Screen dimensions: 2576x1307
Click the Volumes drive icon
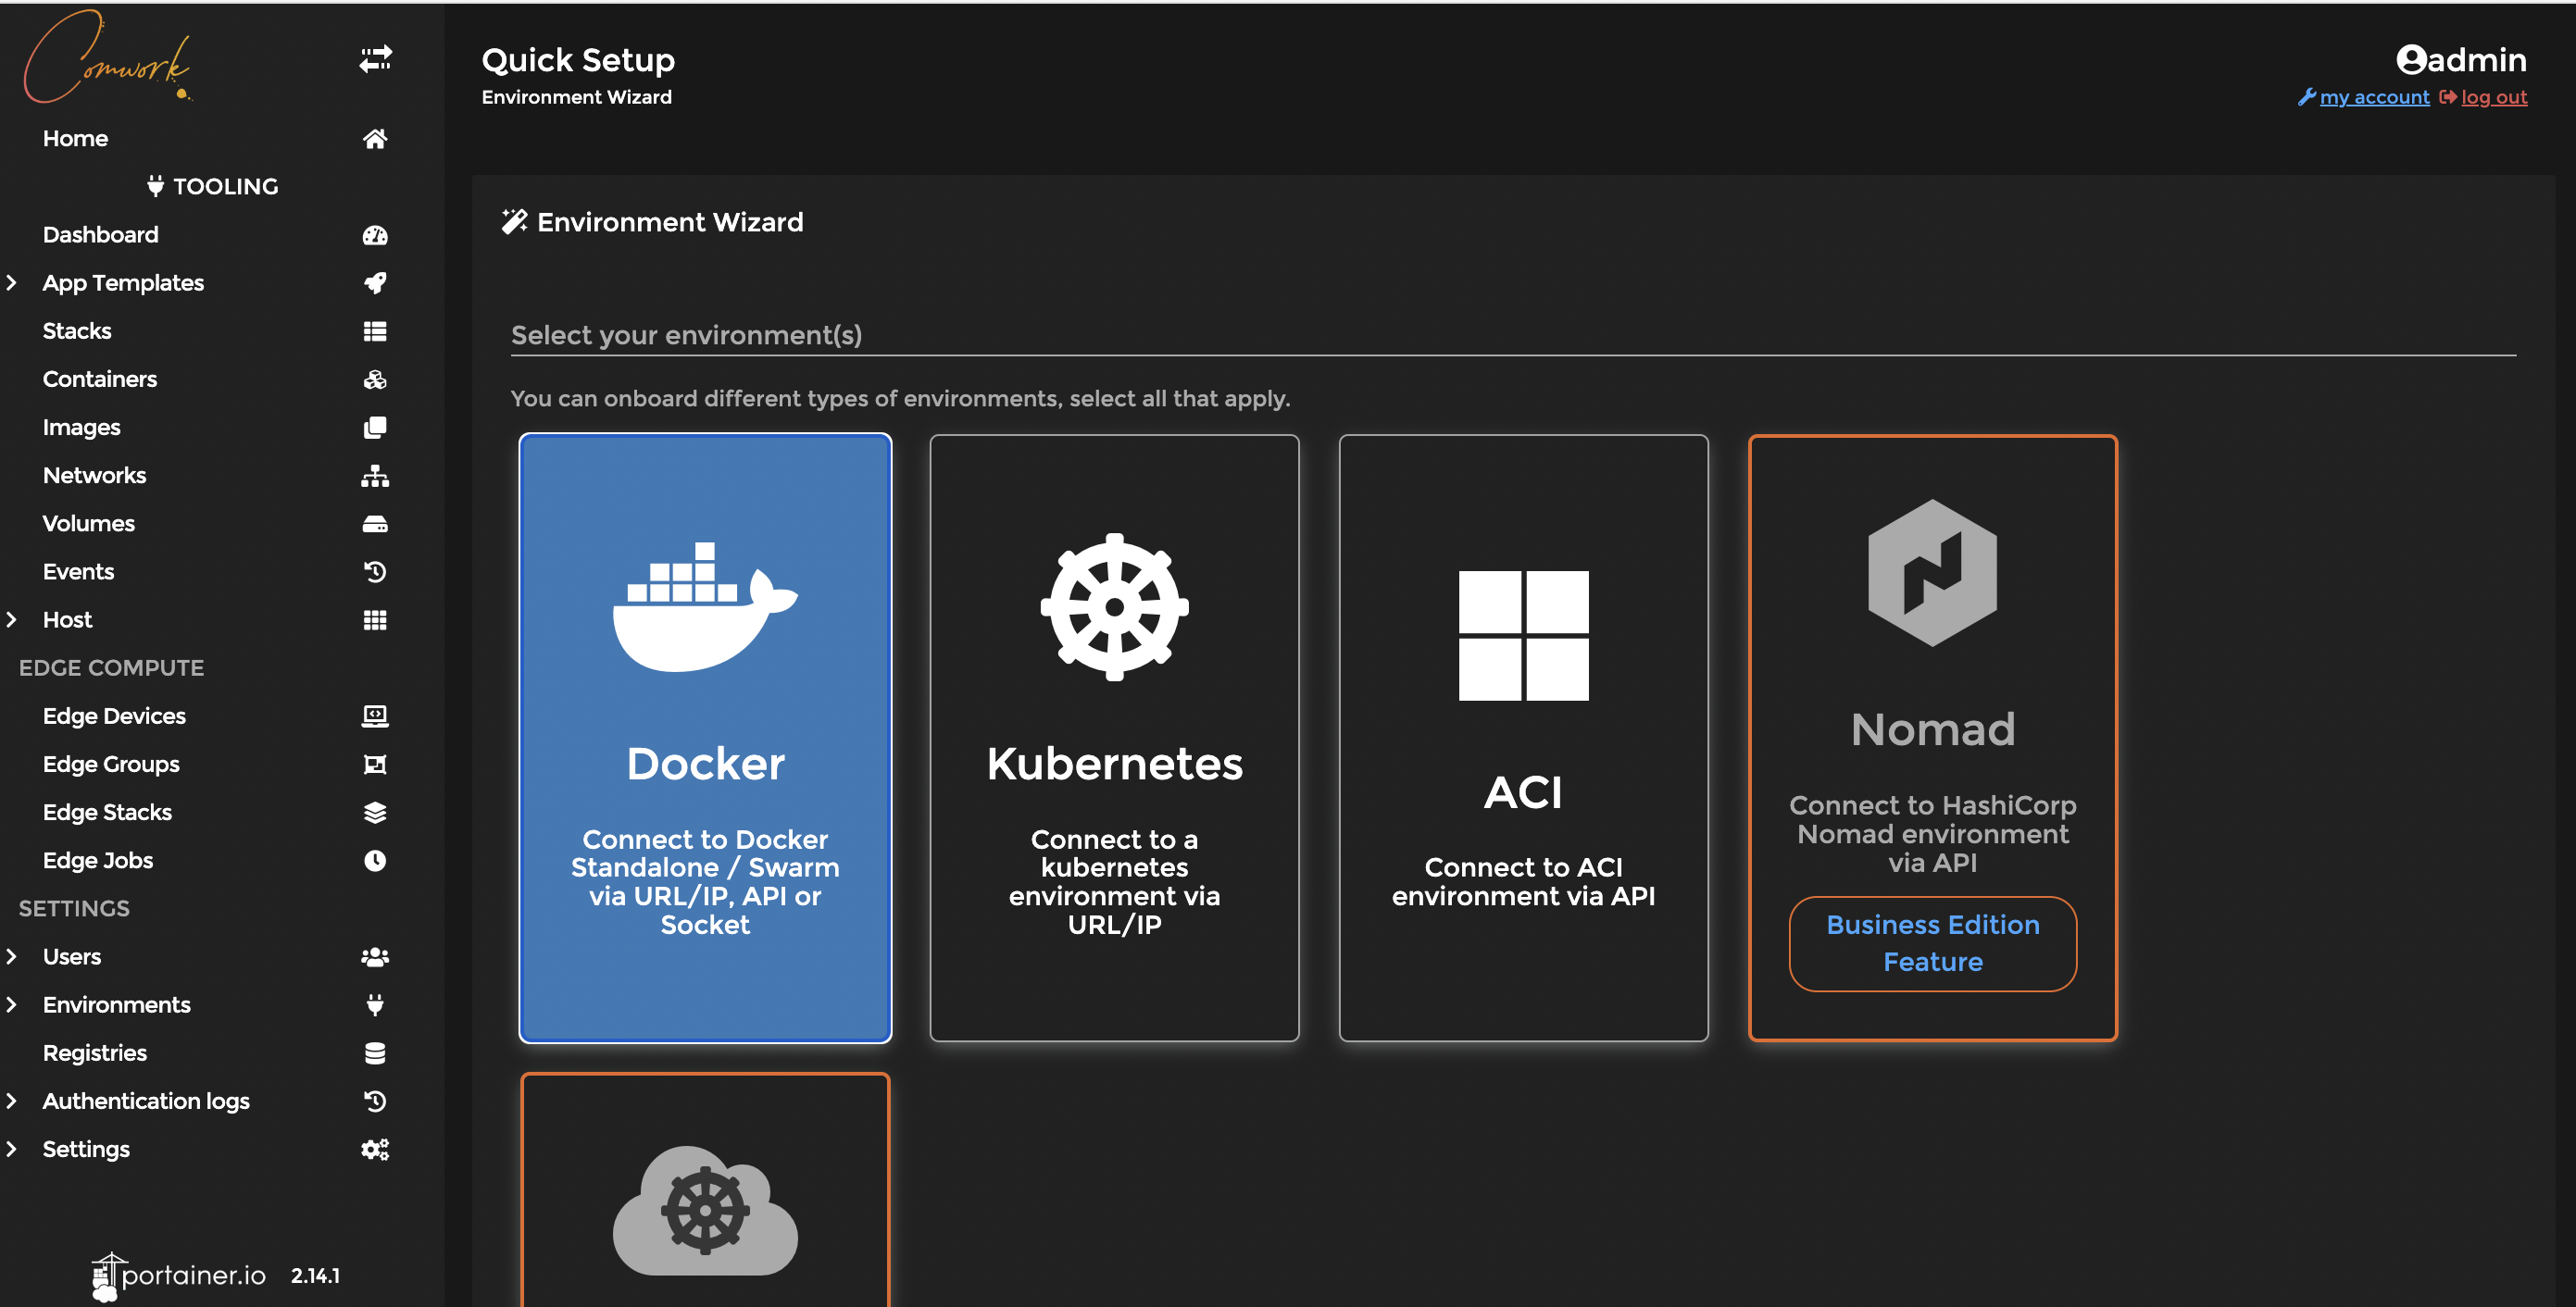375,524
